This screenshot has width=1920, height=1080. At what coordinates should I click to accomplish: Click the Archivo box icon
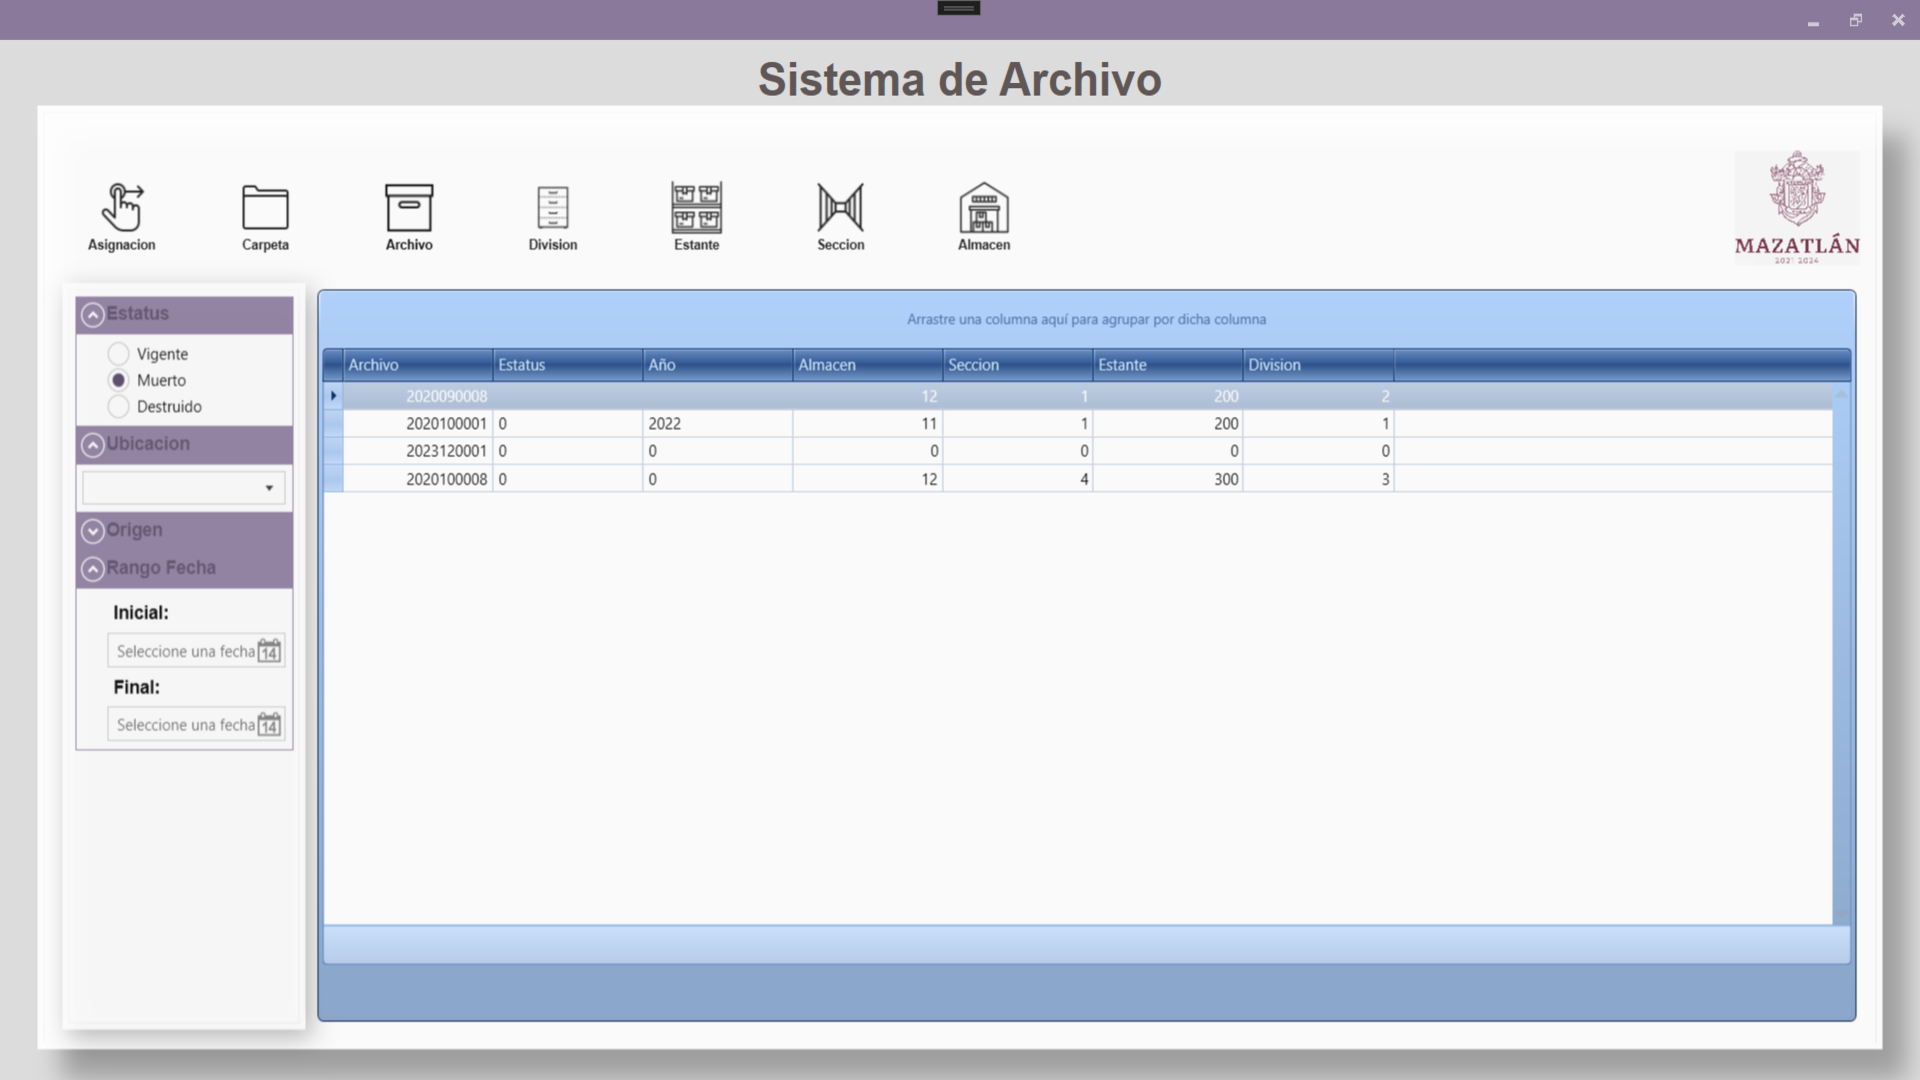click(408, 207)
